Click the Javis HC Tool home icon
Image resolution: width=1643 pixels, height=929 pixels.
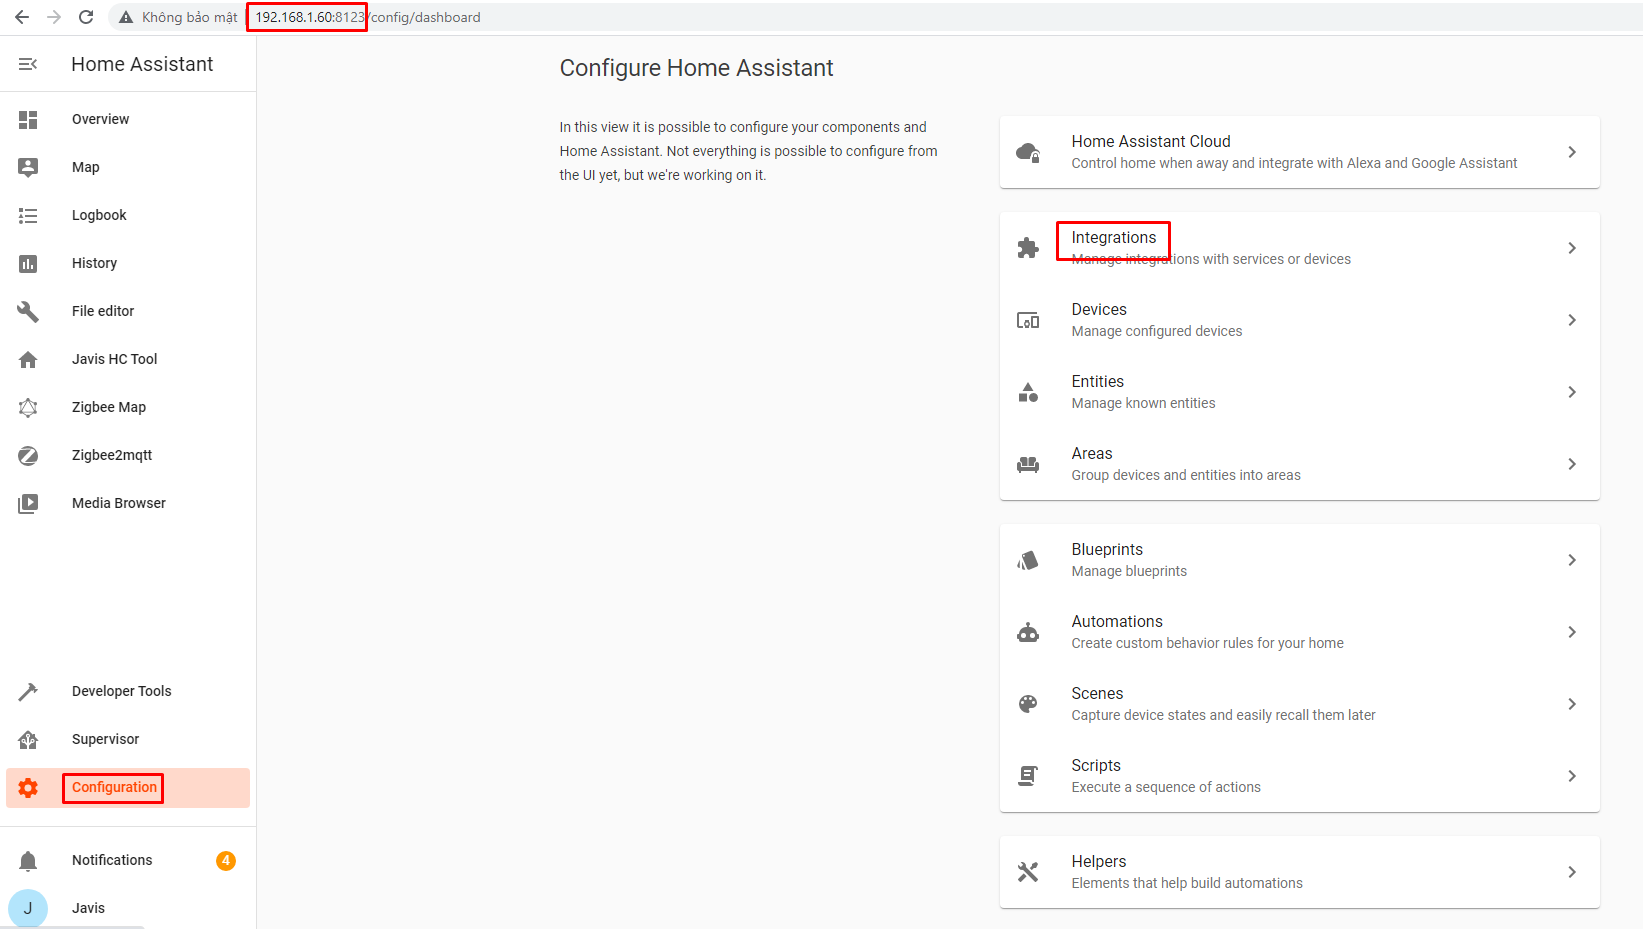point(28,359)
